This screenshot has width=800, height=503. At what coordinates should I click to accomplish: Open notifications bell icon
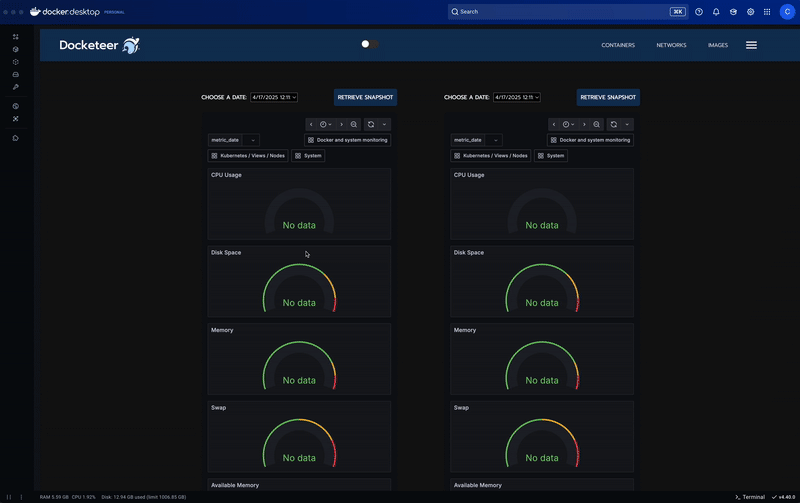click(x=716, y=12)
